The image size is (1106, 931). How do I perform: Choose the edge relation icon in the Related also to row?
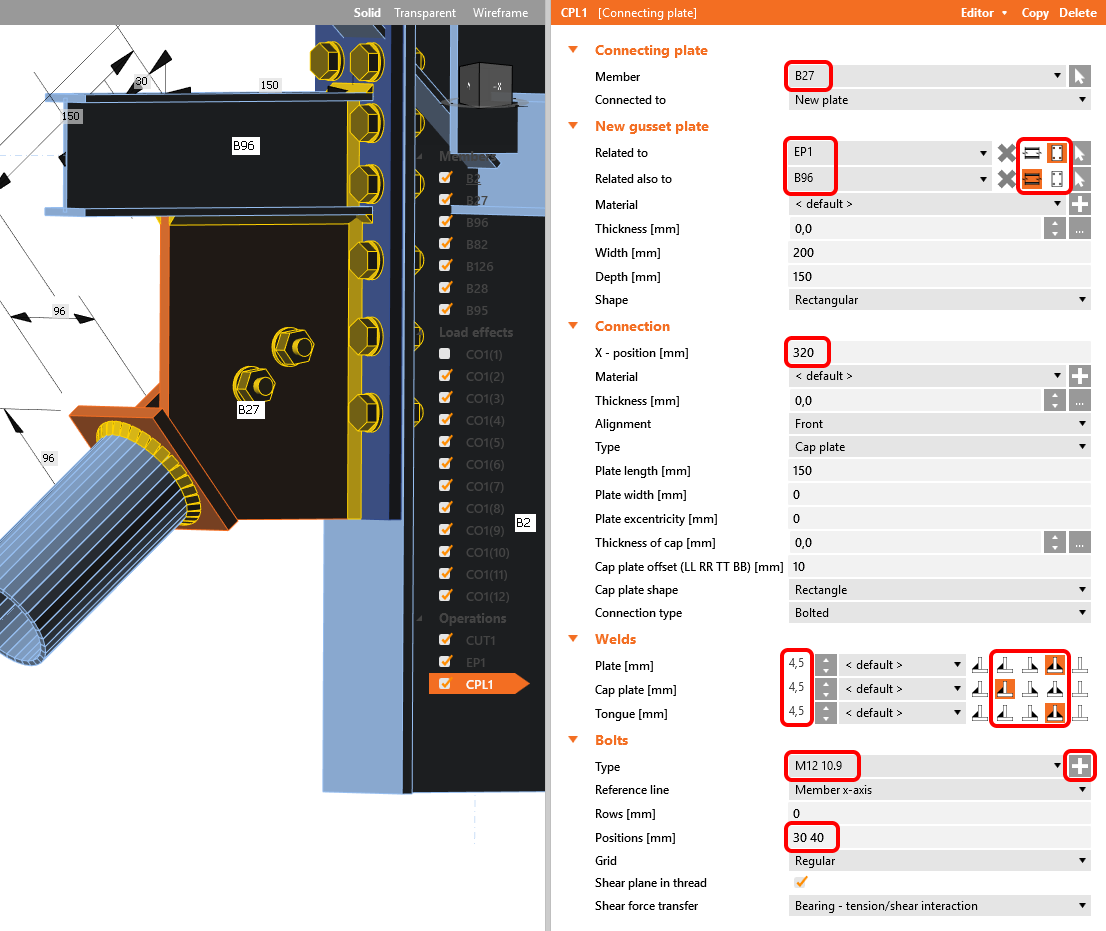tap(1032, 178)
